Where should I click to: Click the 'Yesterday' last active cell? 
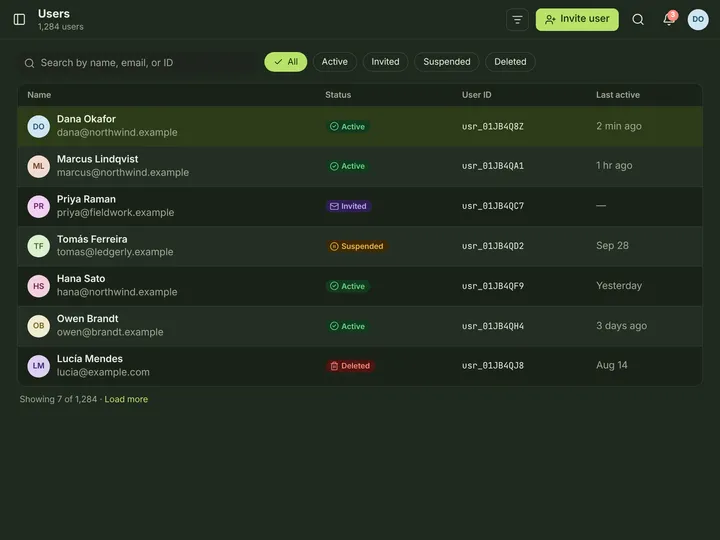[x=619, y=286]
